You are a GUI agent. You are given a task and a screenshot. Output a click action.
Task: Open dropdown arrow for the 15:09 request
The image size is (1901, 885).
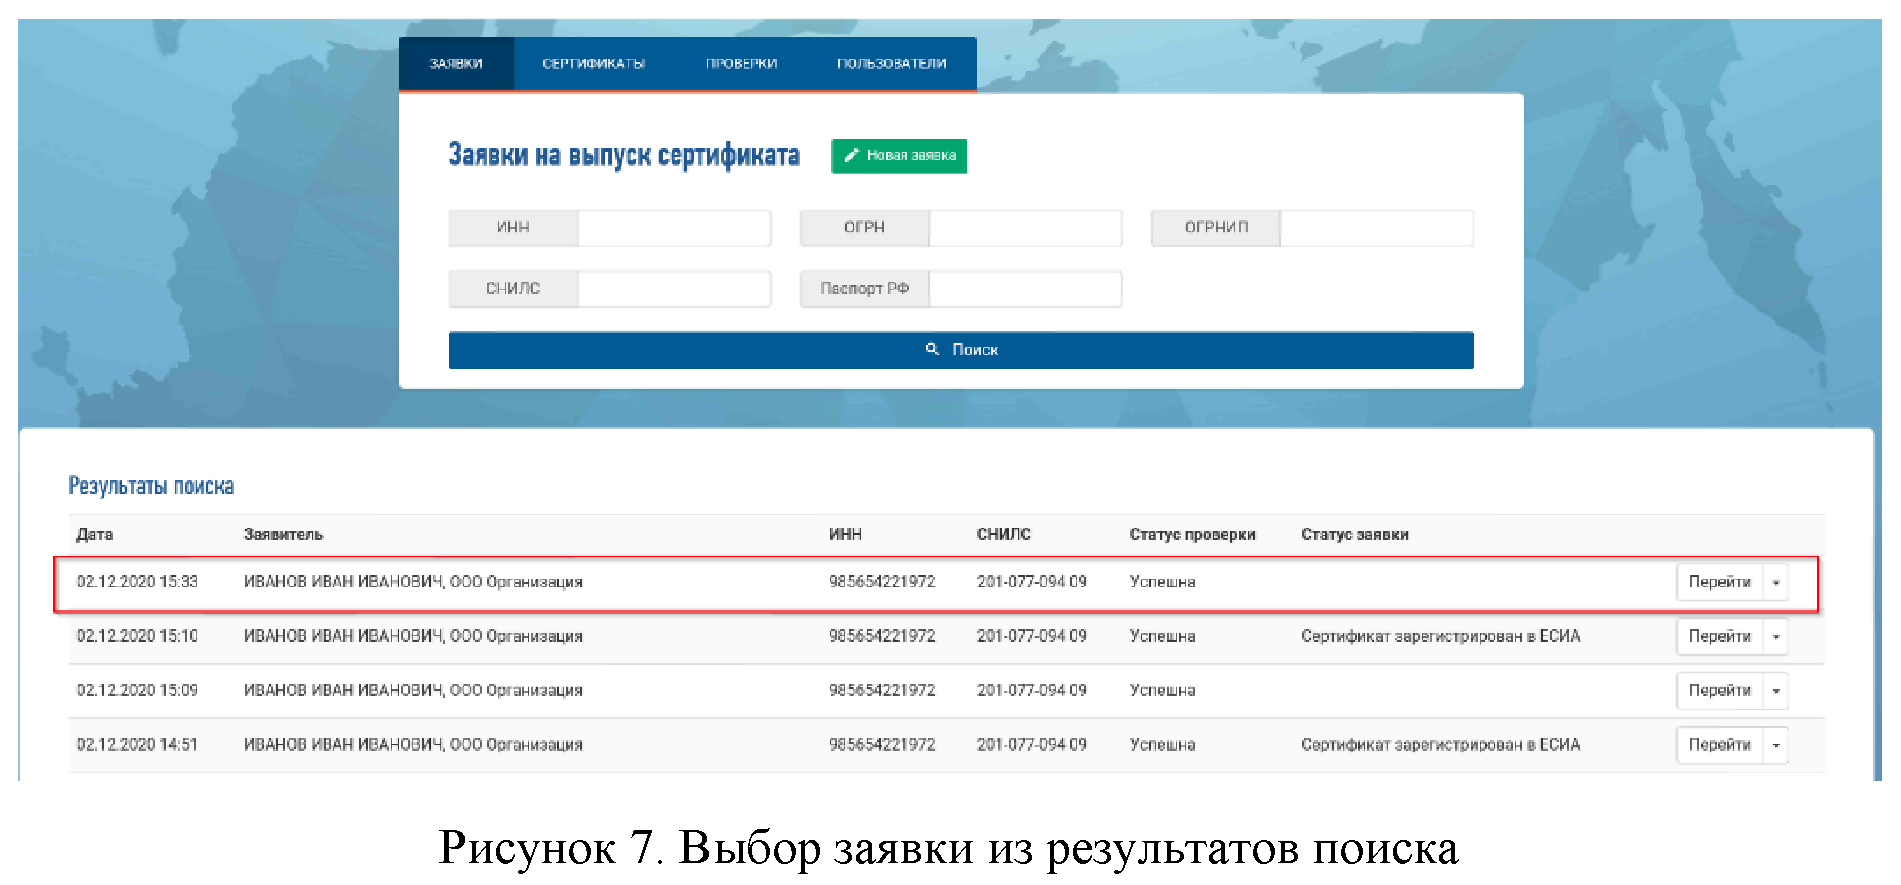[x=1776, y=691]
